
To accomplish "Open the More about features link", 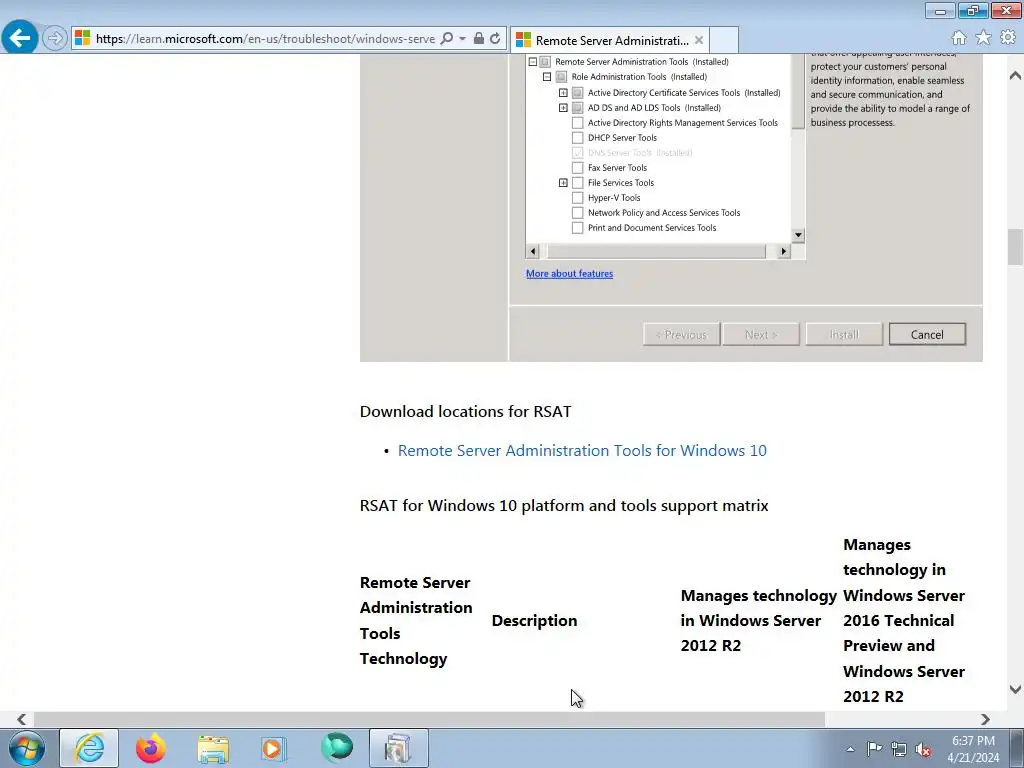I will 569,274.
